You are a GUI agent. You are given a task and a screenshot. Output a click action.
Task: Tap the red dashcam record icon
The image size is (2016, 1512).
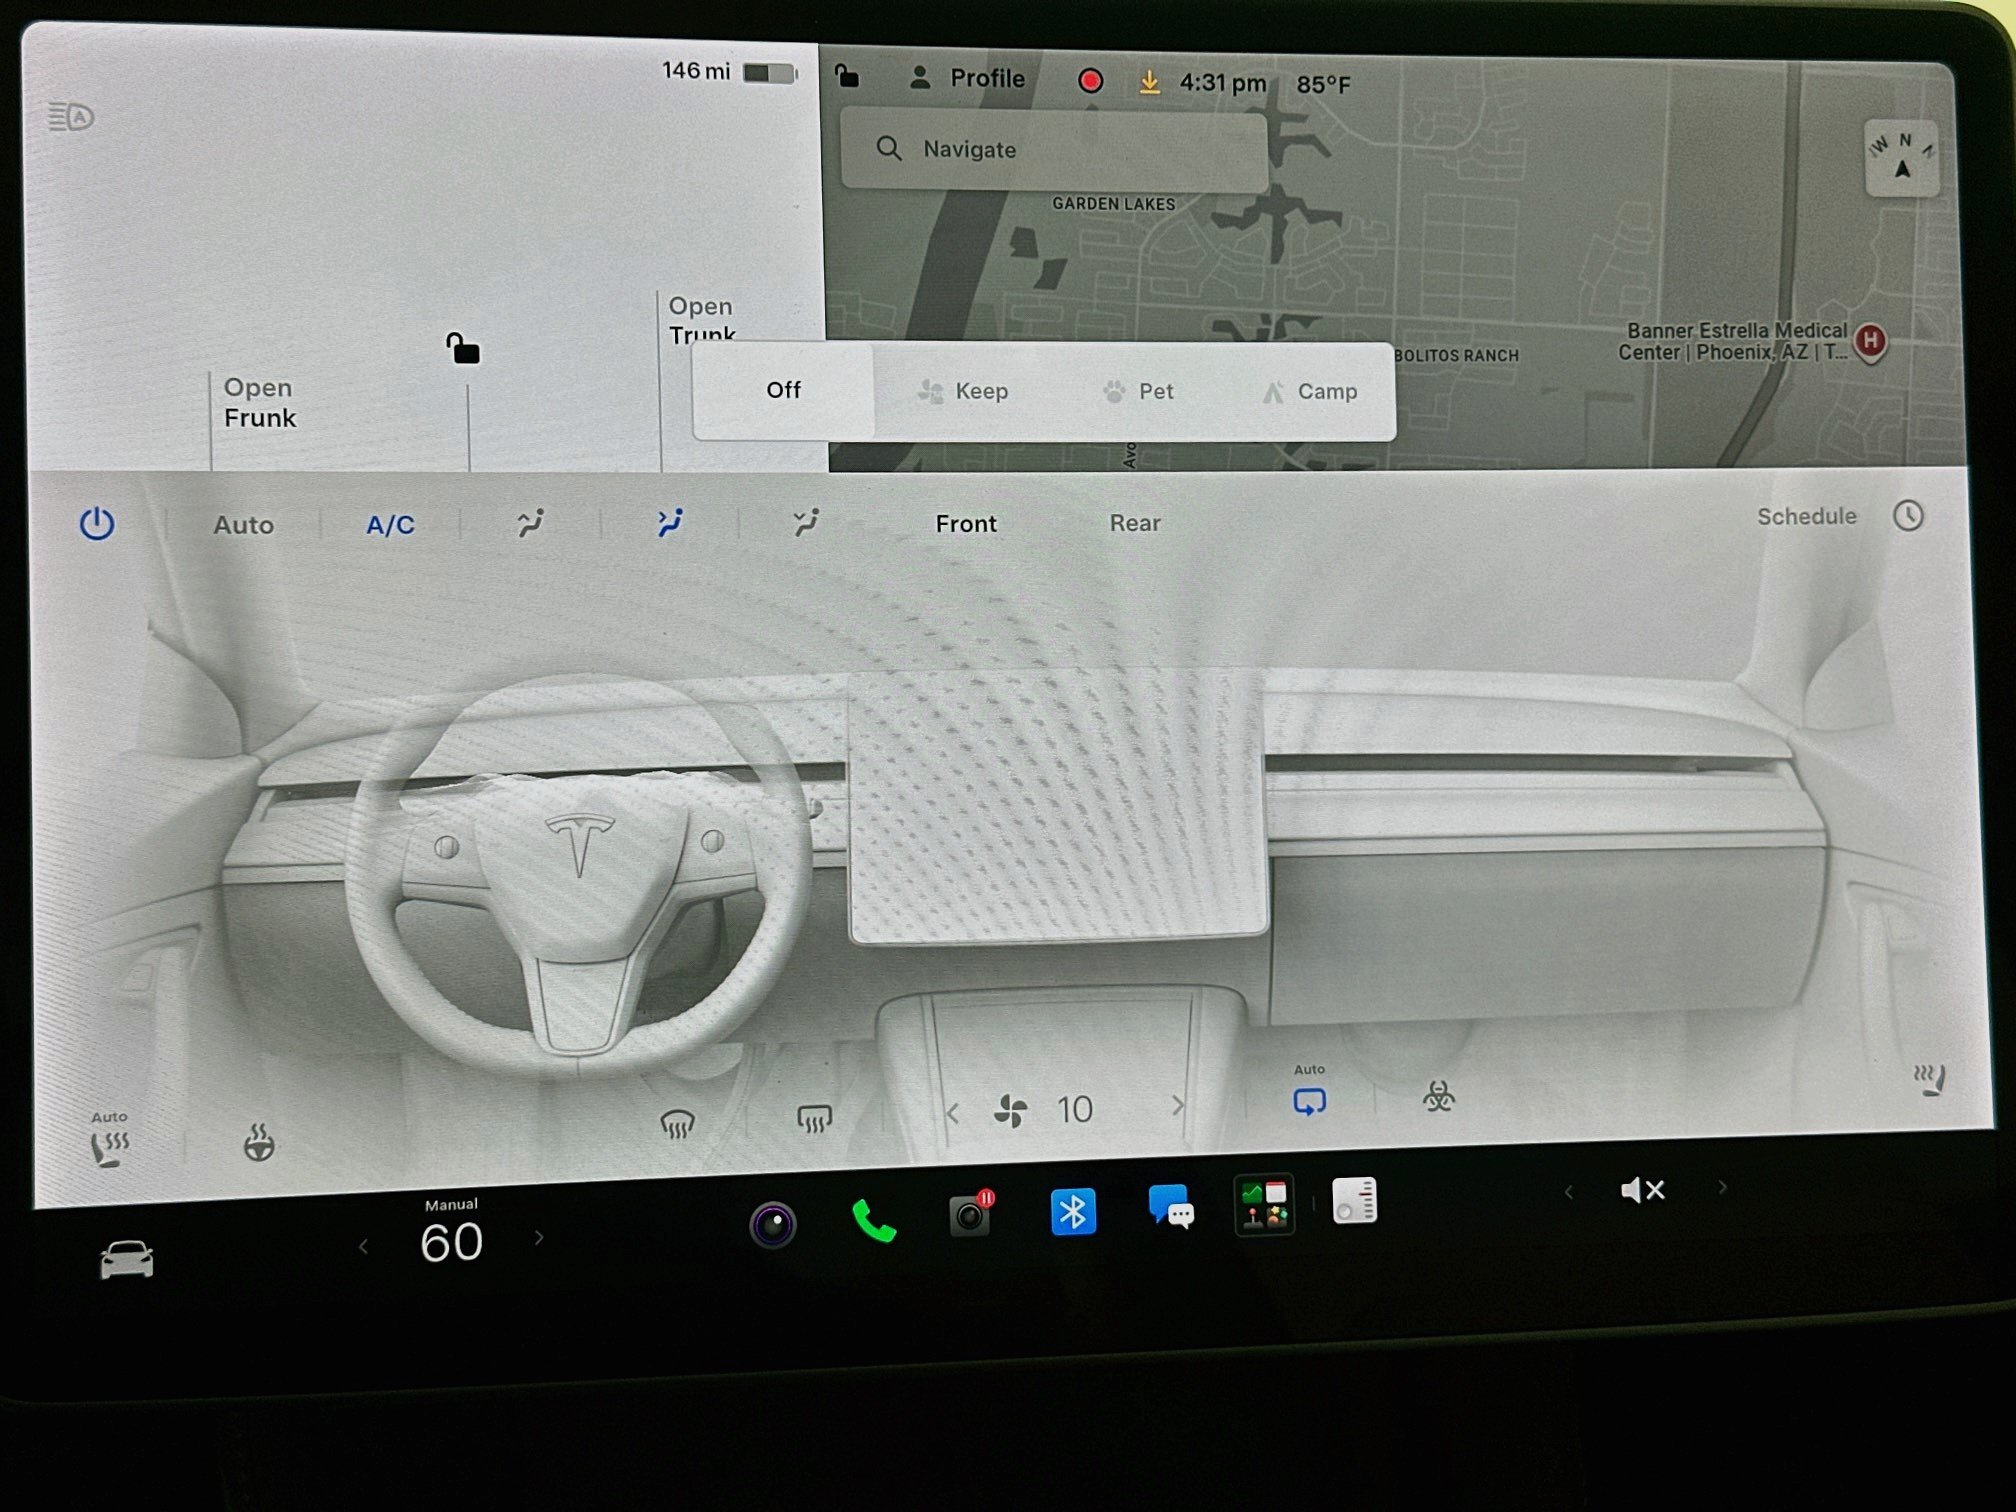point(1090,81)
